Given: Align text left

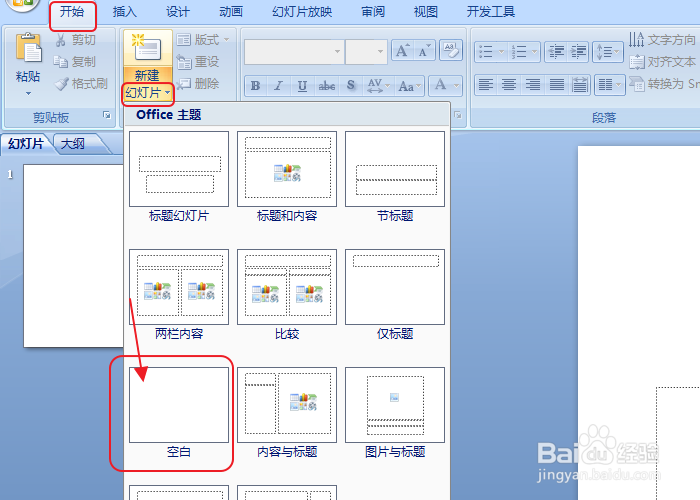Looking at the screenshot, I should coord(486,84).
